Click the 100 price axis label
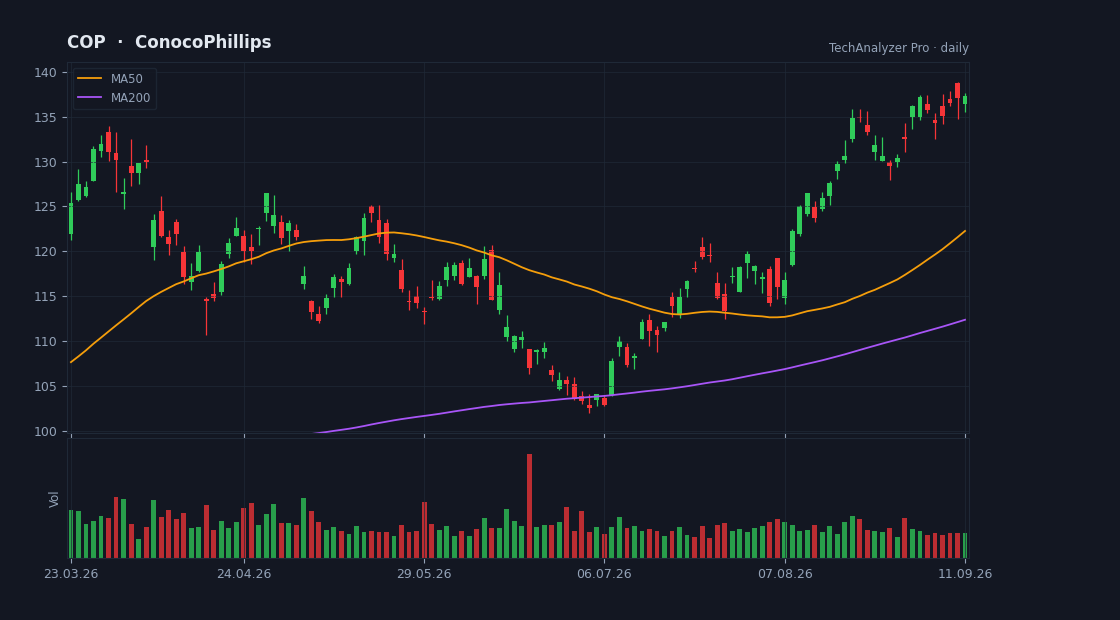Image resolution: width=1120 pixels, height=620 pixels. 45,431
